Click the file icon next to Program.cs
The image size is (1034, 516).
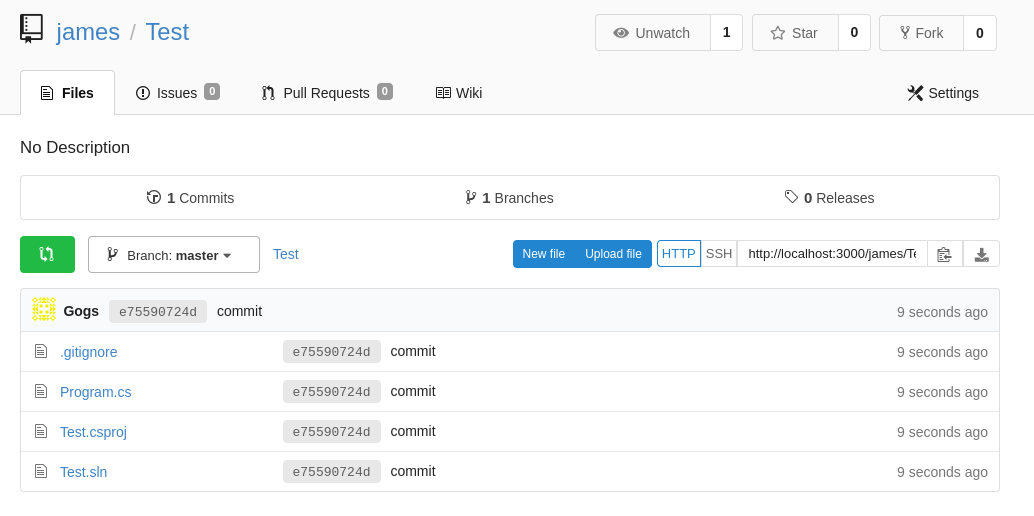(x=41, y=391)
